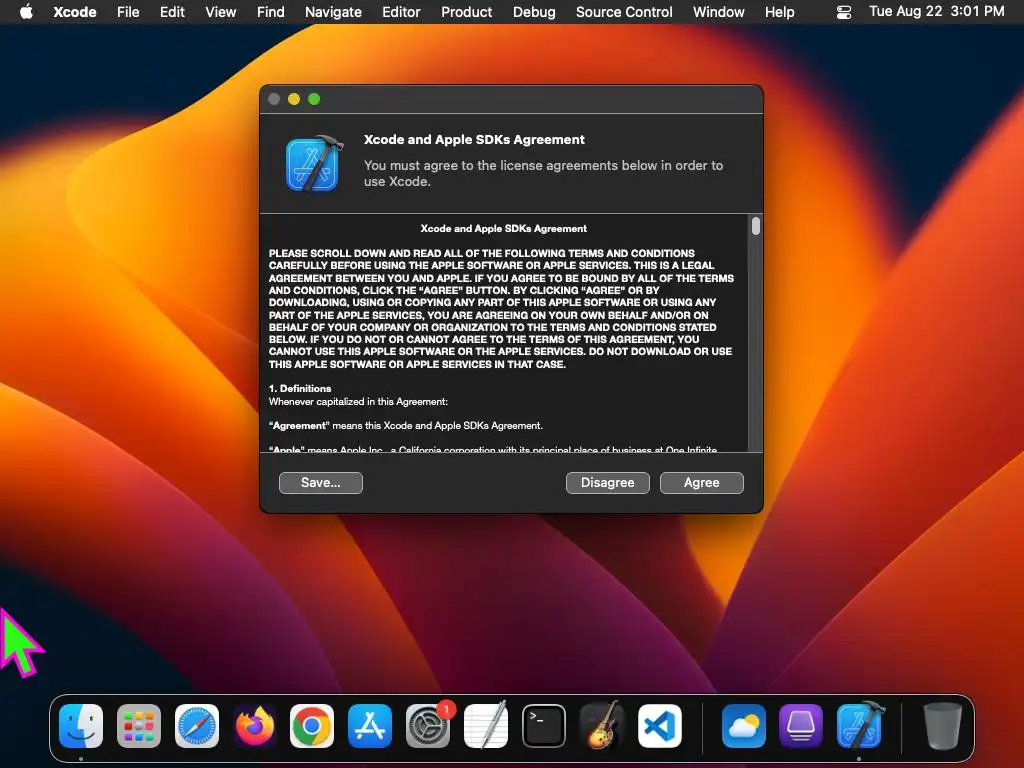This screenshot has height=768, width=1024.
Task: Click the date and time in menu bar
Action: pyautogui.click(x=936, y=12)
